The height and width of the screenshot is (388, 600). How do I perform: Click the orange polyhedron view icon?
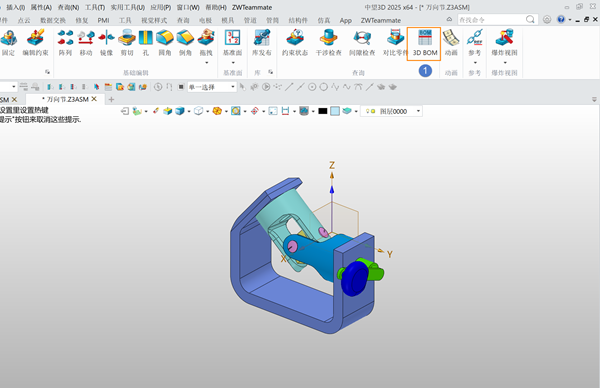pyautogui.click(x=217, y=111)
